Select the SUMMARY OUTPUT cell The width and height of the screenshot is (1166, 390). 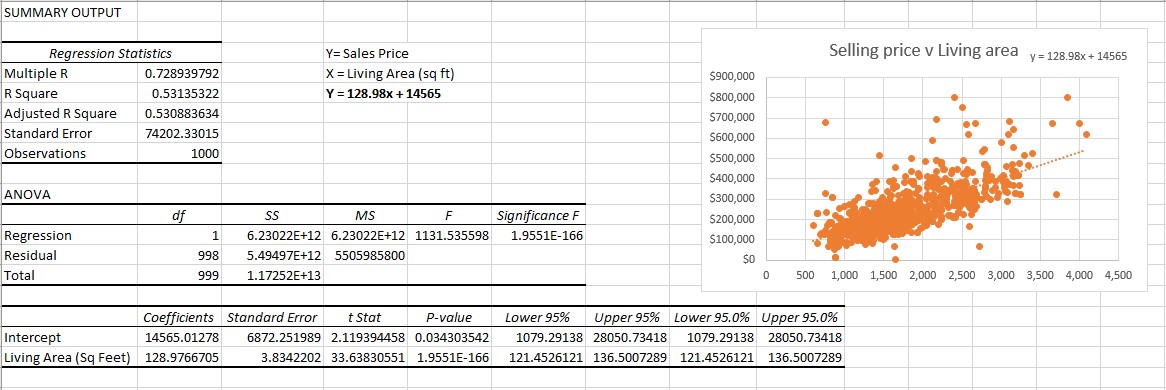point(68,13)
